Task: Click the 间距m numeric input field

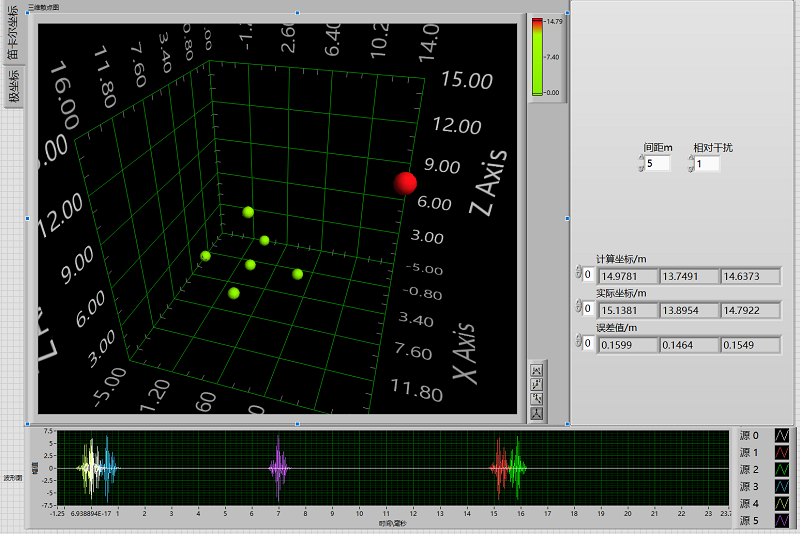Action: [658, 163]
